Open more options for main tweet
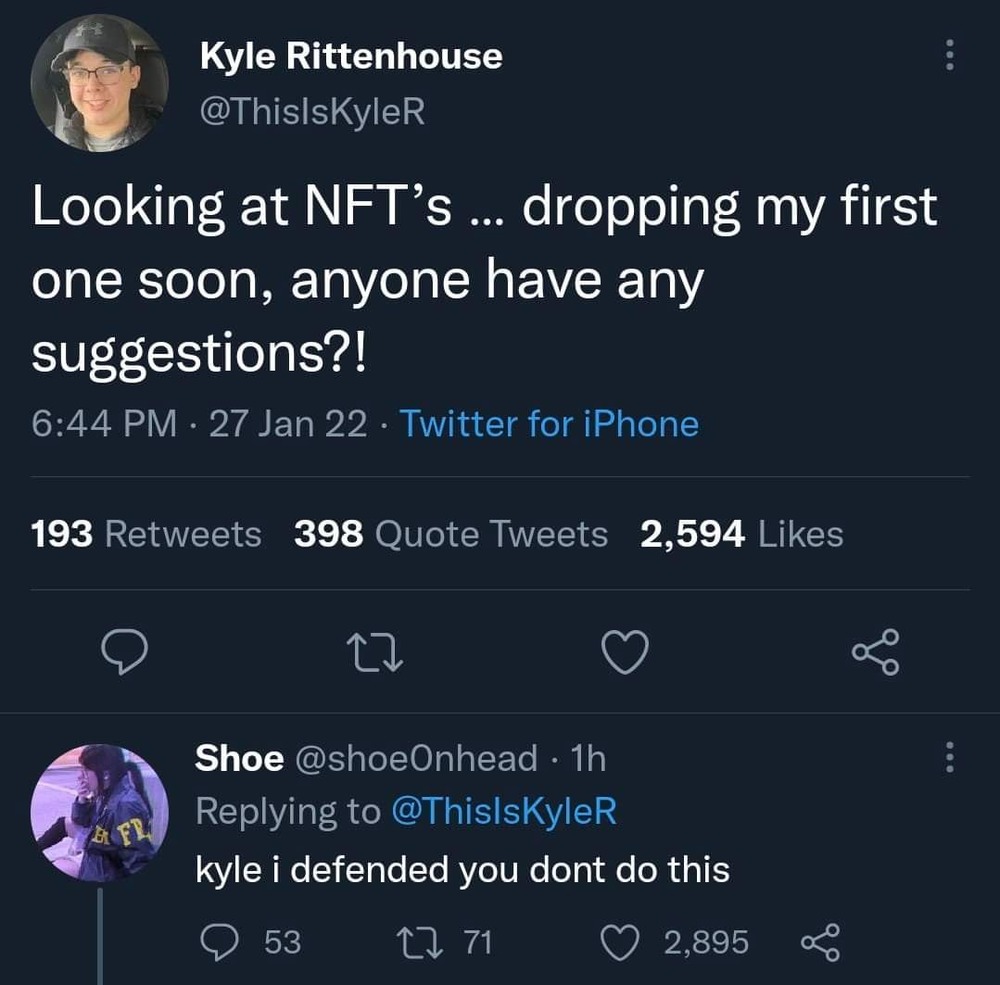The height and width of the screenshot is (985, 1000). (949, 54)
